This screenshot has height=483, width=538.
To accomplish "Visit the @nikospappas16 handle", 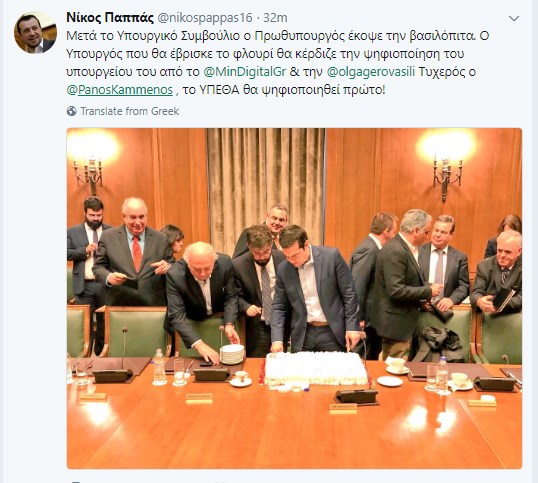I will pyautogui.click(x=204, y=17).
